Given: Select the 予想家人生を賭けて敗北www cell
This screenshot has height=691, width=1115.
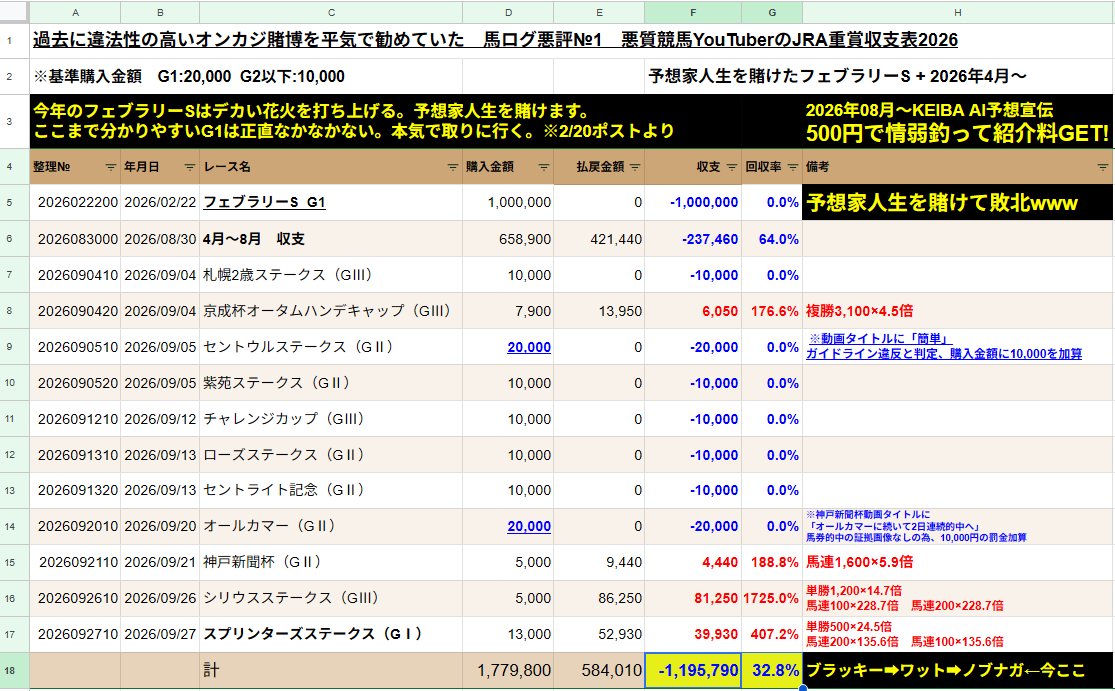Looking at the screenshot, I should (957, 203).
